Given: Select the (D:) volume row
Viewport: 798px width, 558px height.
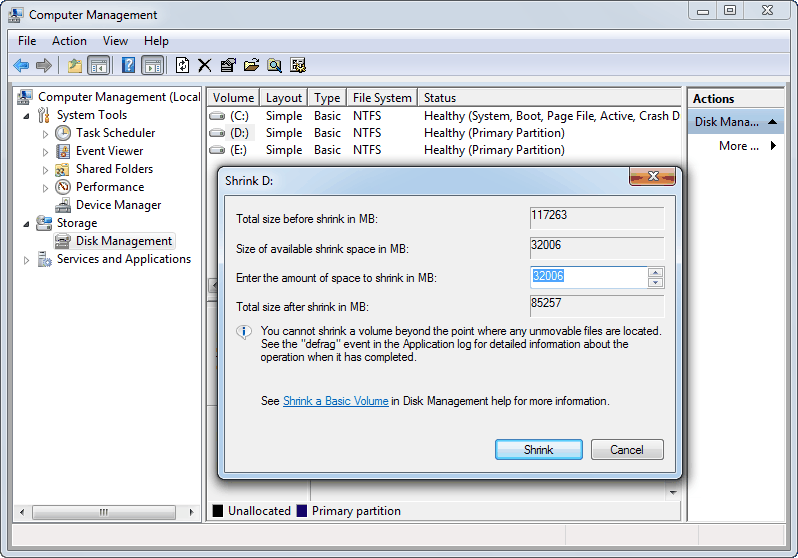Looking at the screenshot, I should pyautogui.click(x=443, y=133).
